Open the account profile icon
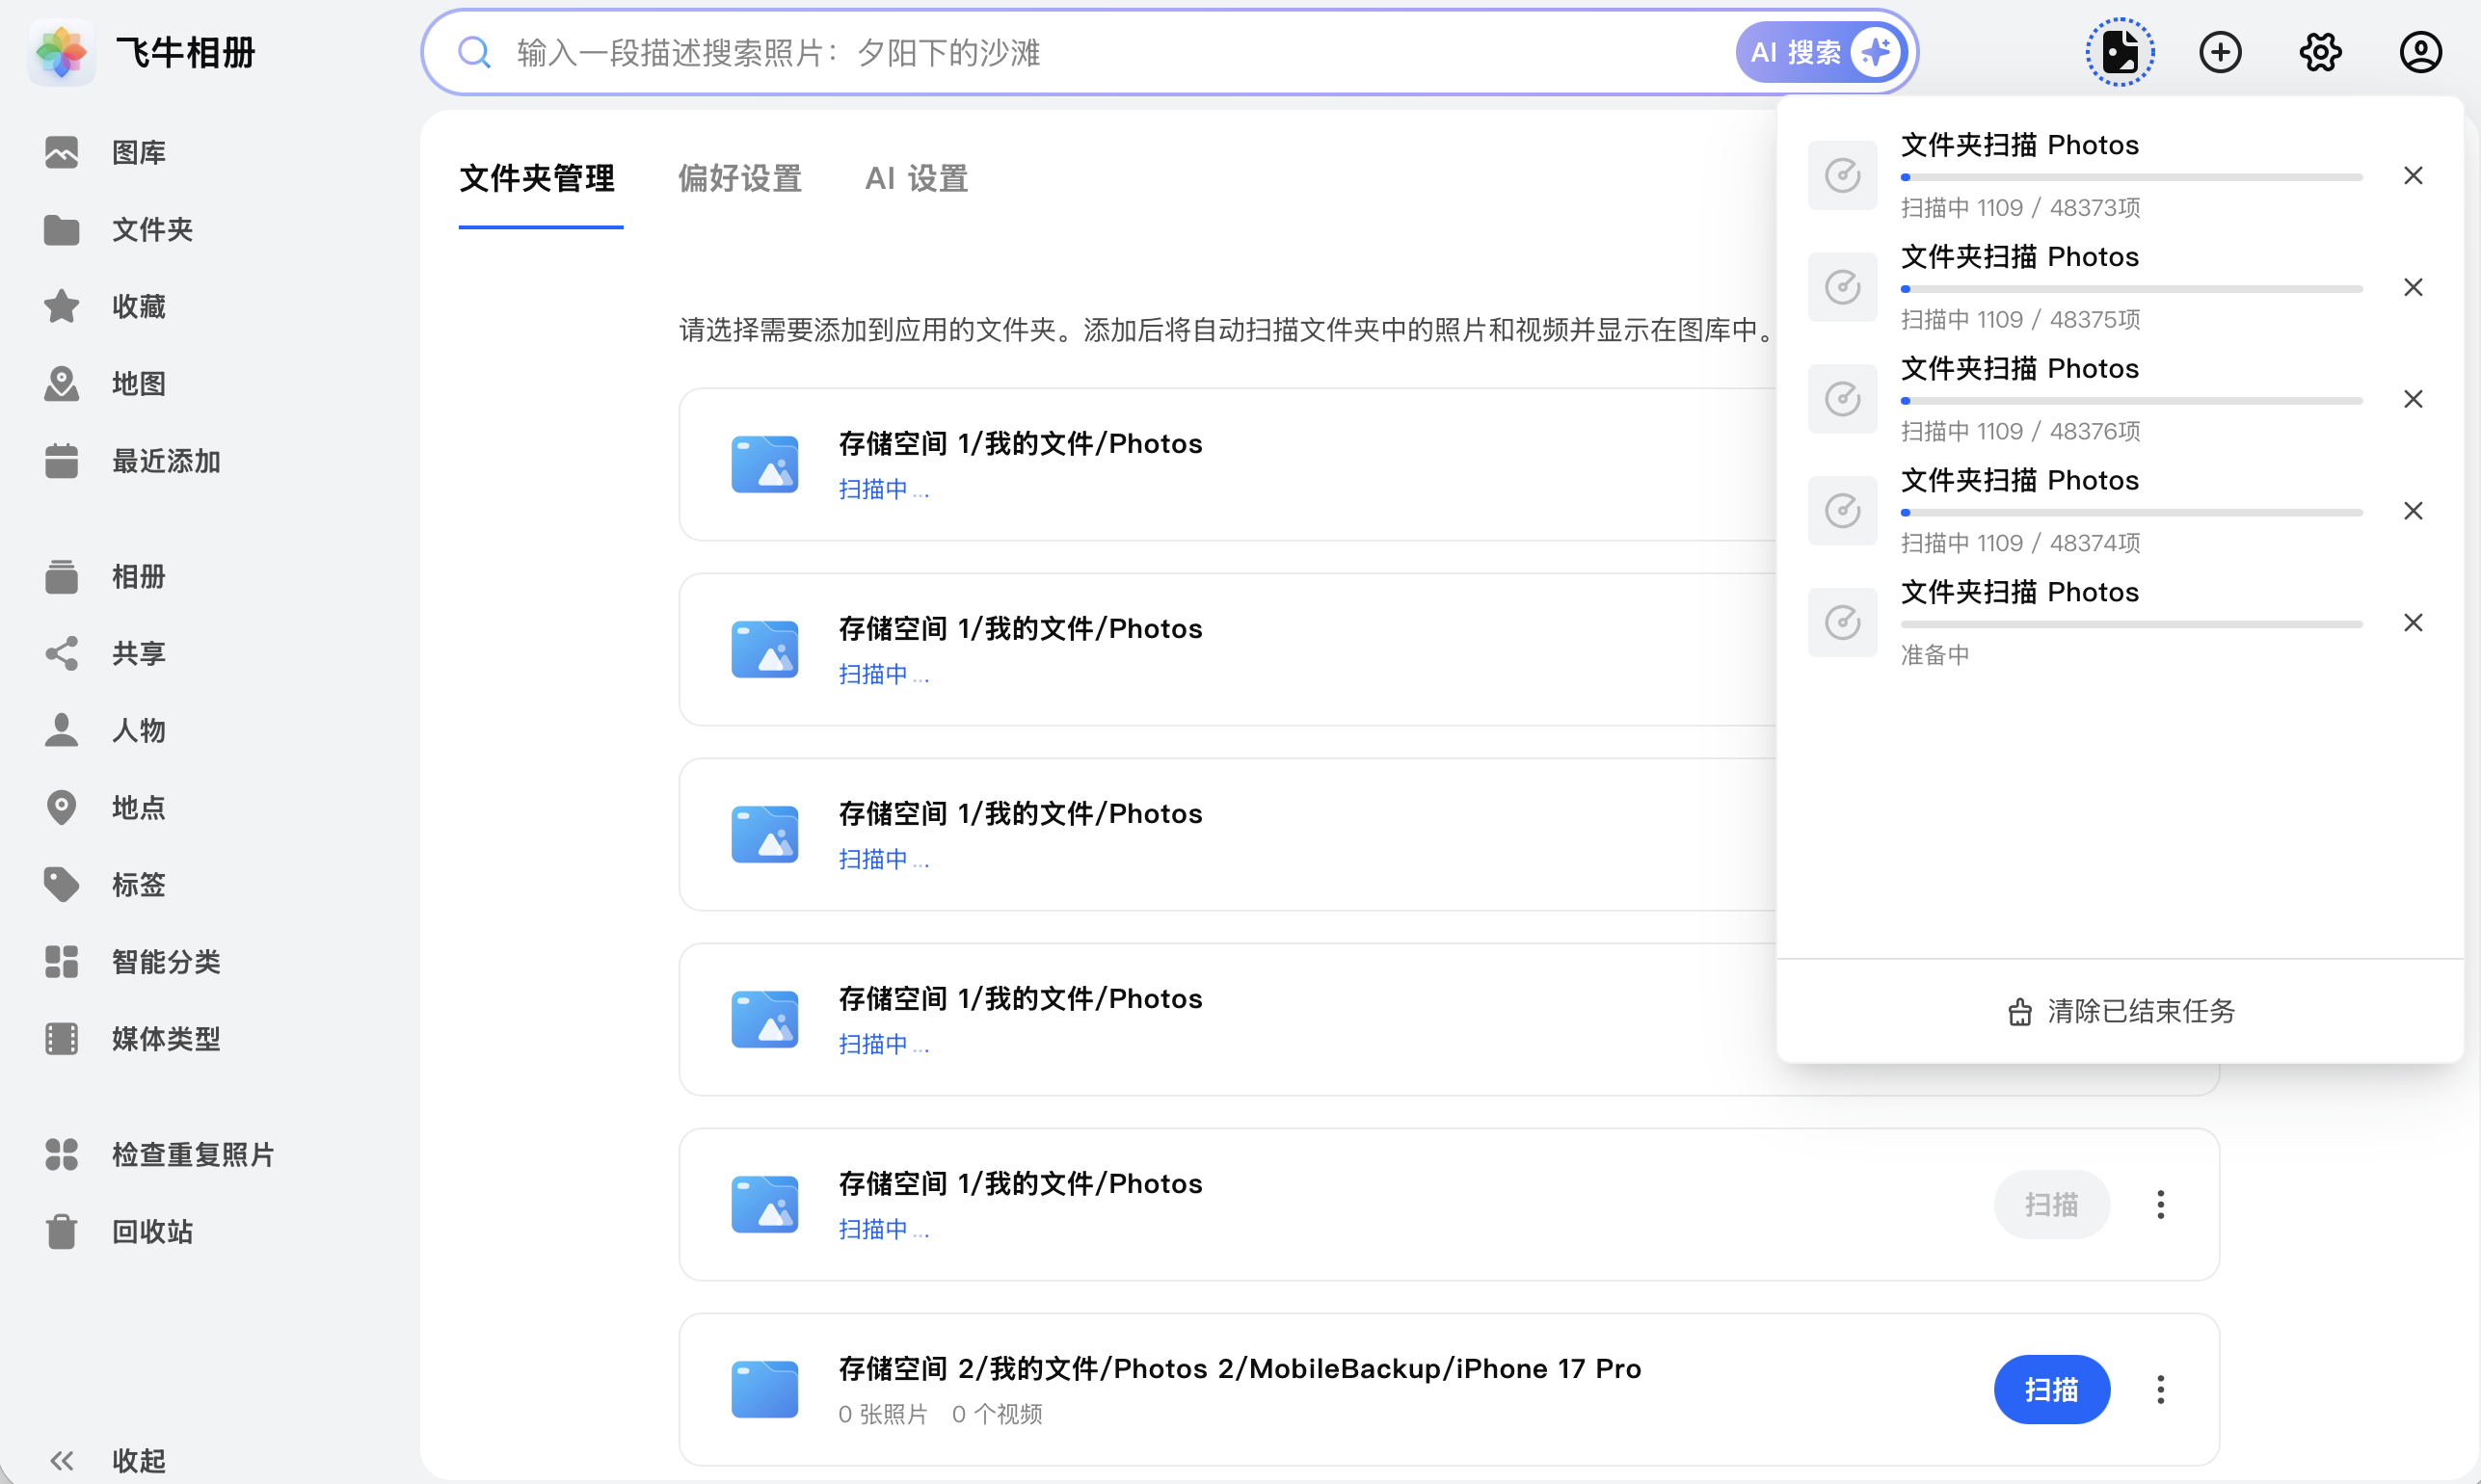 tap(2420, 51)
